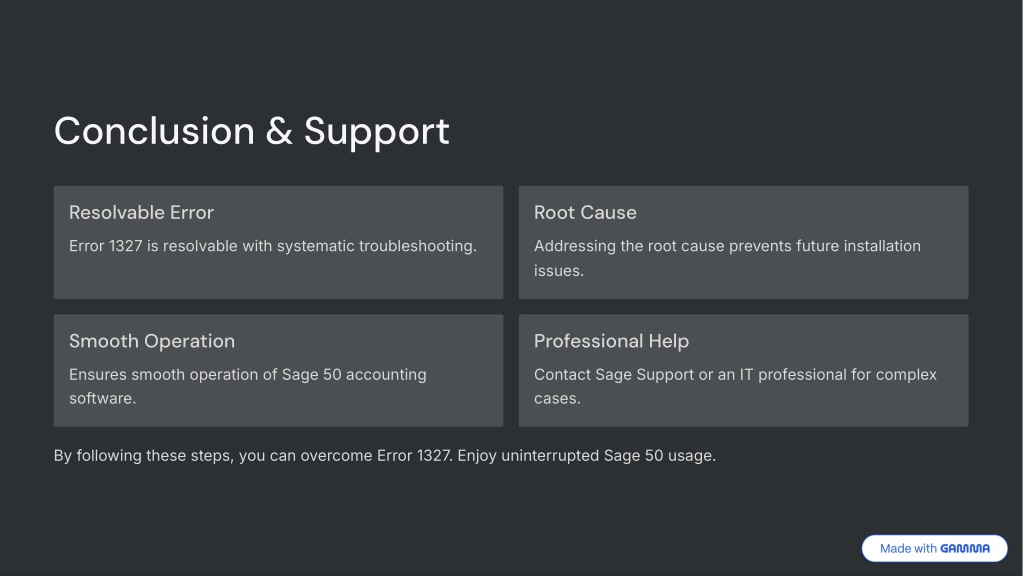
Task: Click the Ensures smooth operation description
Action: pos(248,386)
